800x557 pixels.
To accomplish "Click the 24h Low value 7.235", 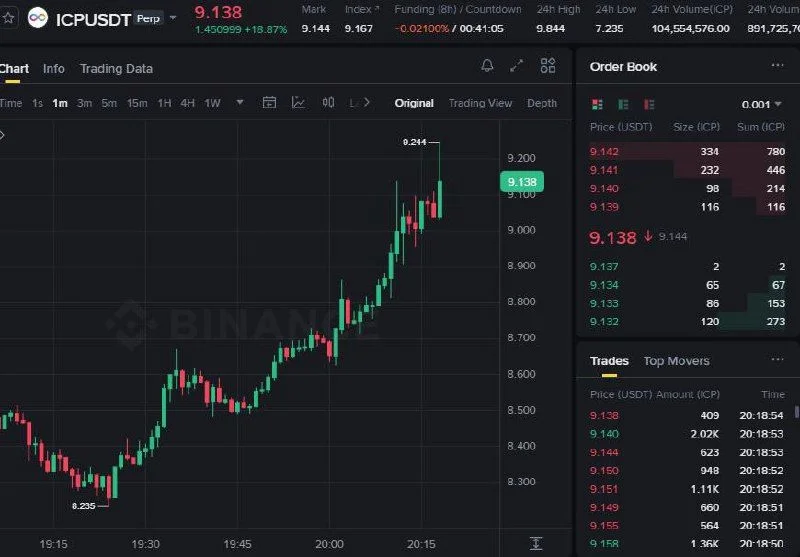I will (609, 29).
